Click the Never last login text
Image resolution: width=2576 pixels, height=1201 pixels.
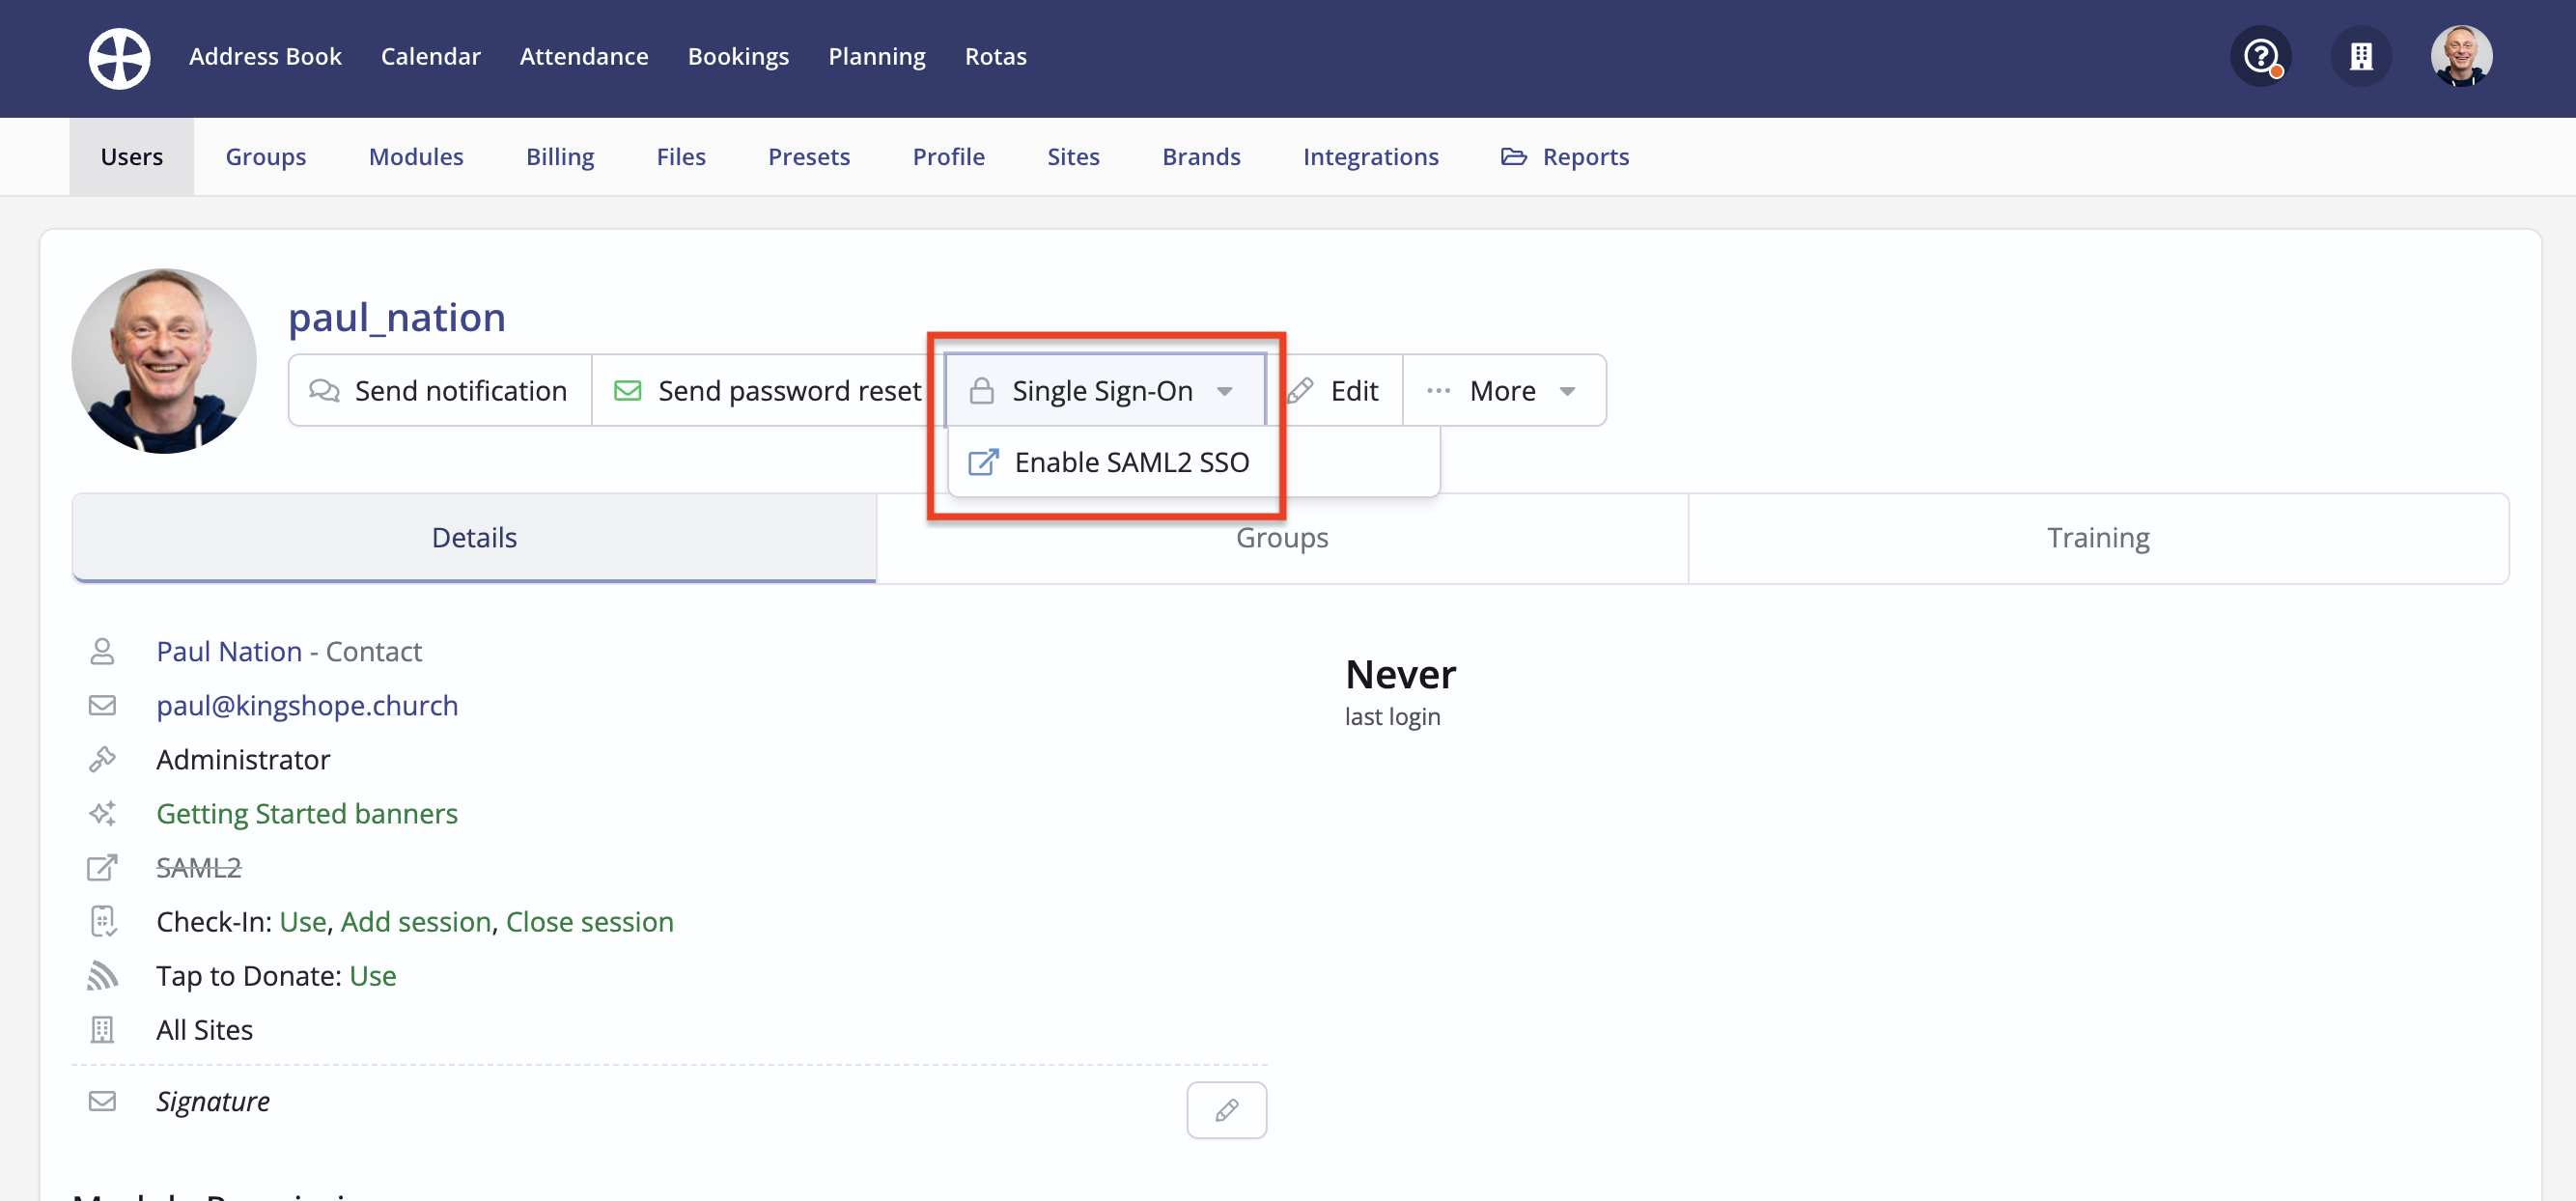pyautogui.click(x=1400, y=691)
